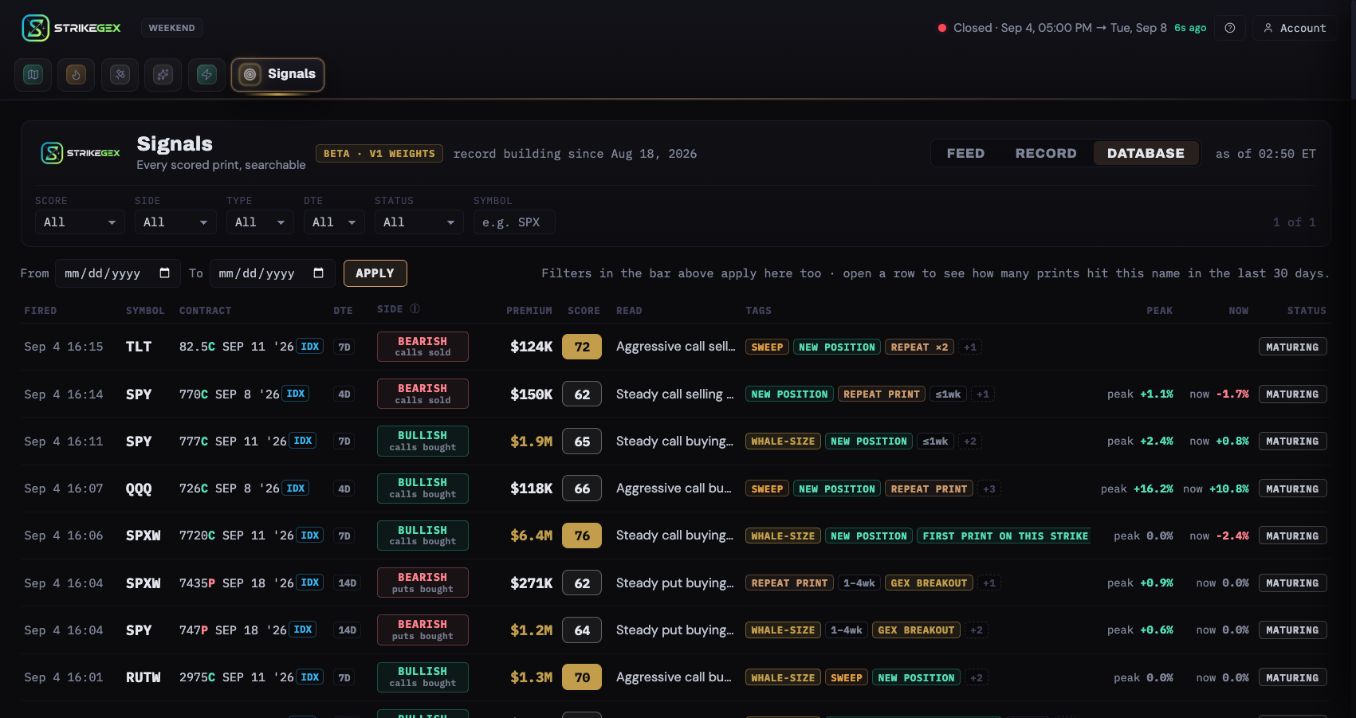Expand the STATUS filter dropdown
The image size is (1356, 718).
[x=419, y=222]
